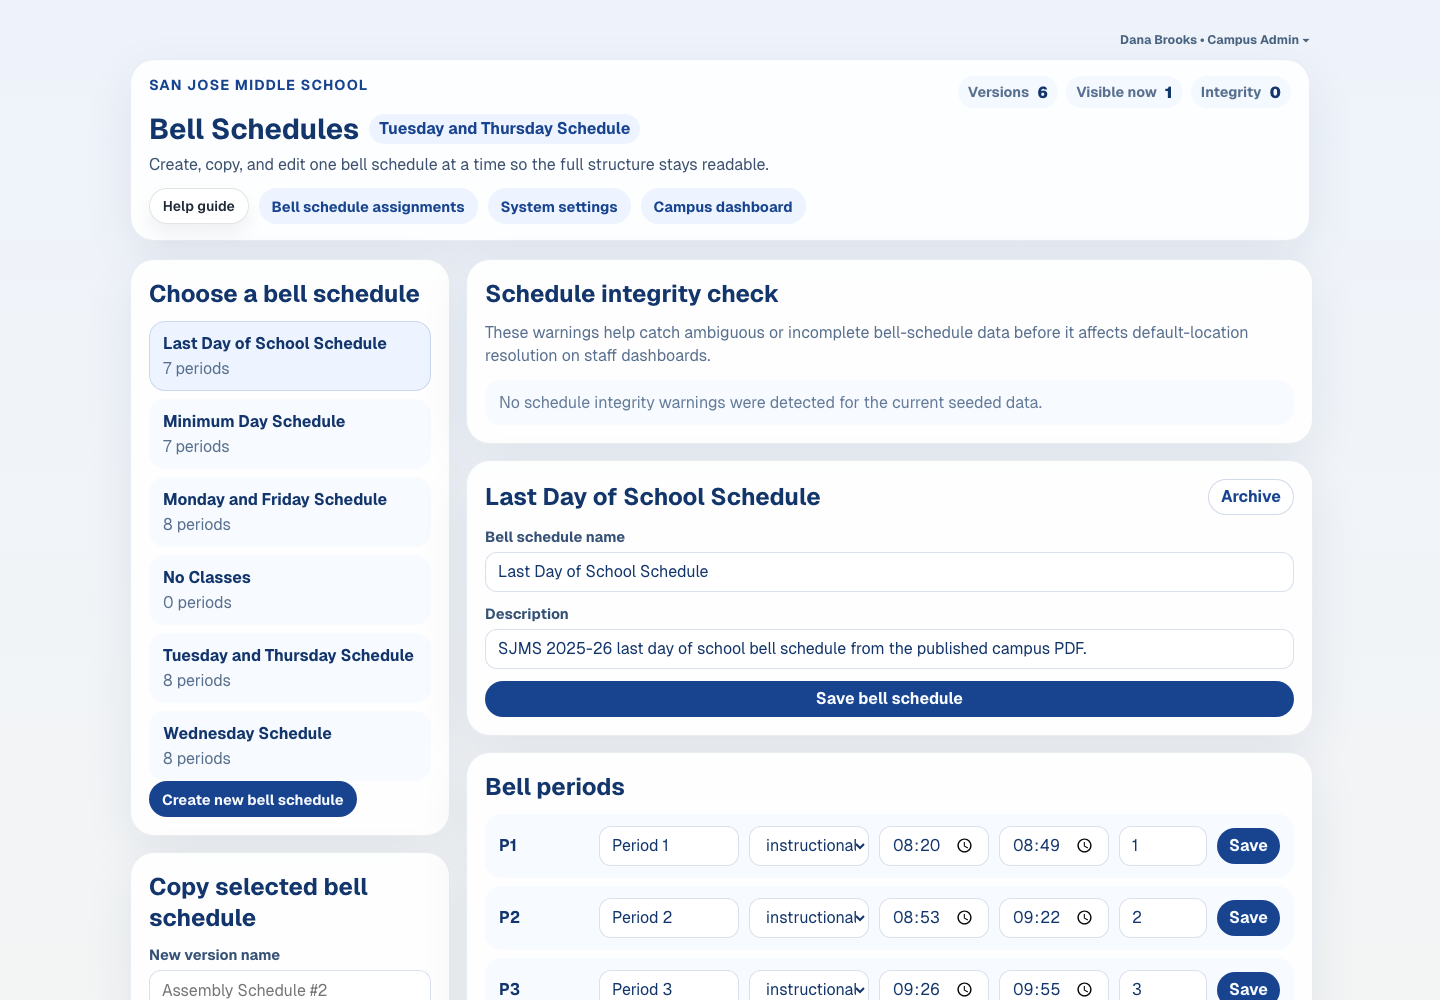Click the Description field
1440x1000 pixels.
[x=889, y=649]
